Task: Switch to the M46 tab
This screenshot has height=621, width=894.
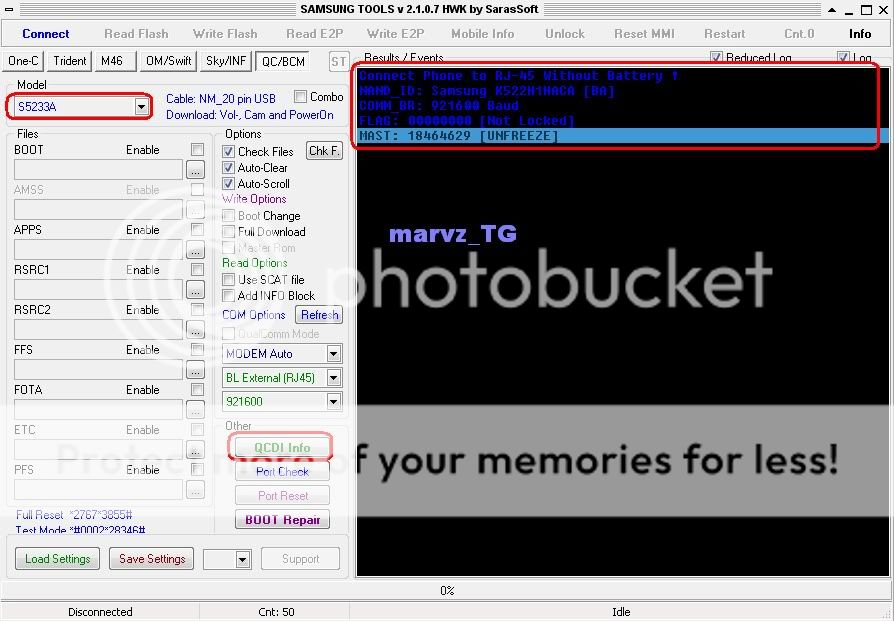Action: click(116, 61)
